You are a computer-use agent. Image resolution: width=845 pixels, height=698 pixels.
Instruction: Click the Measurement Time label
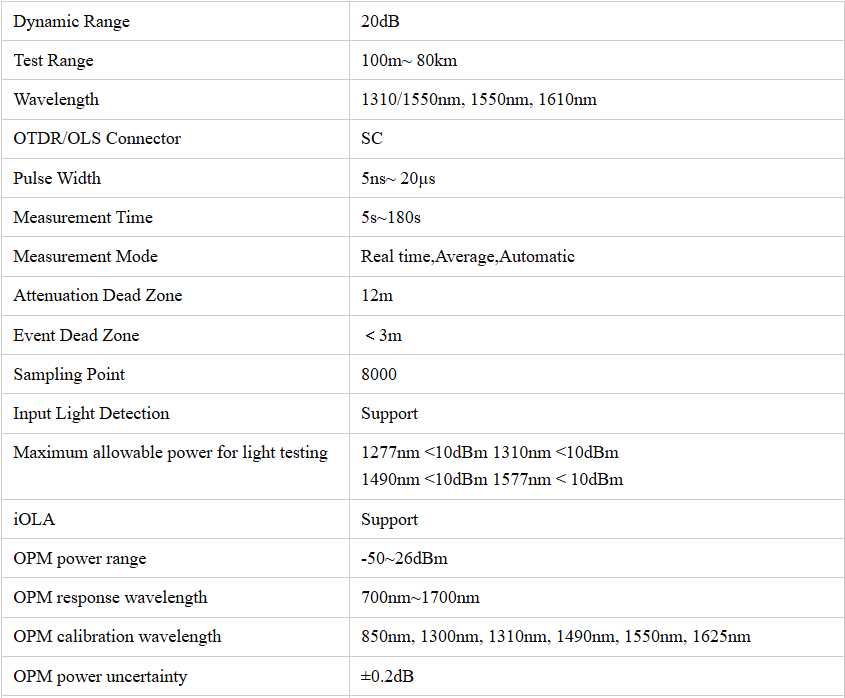click(x=83, y=217)
